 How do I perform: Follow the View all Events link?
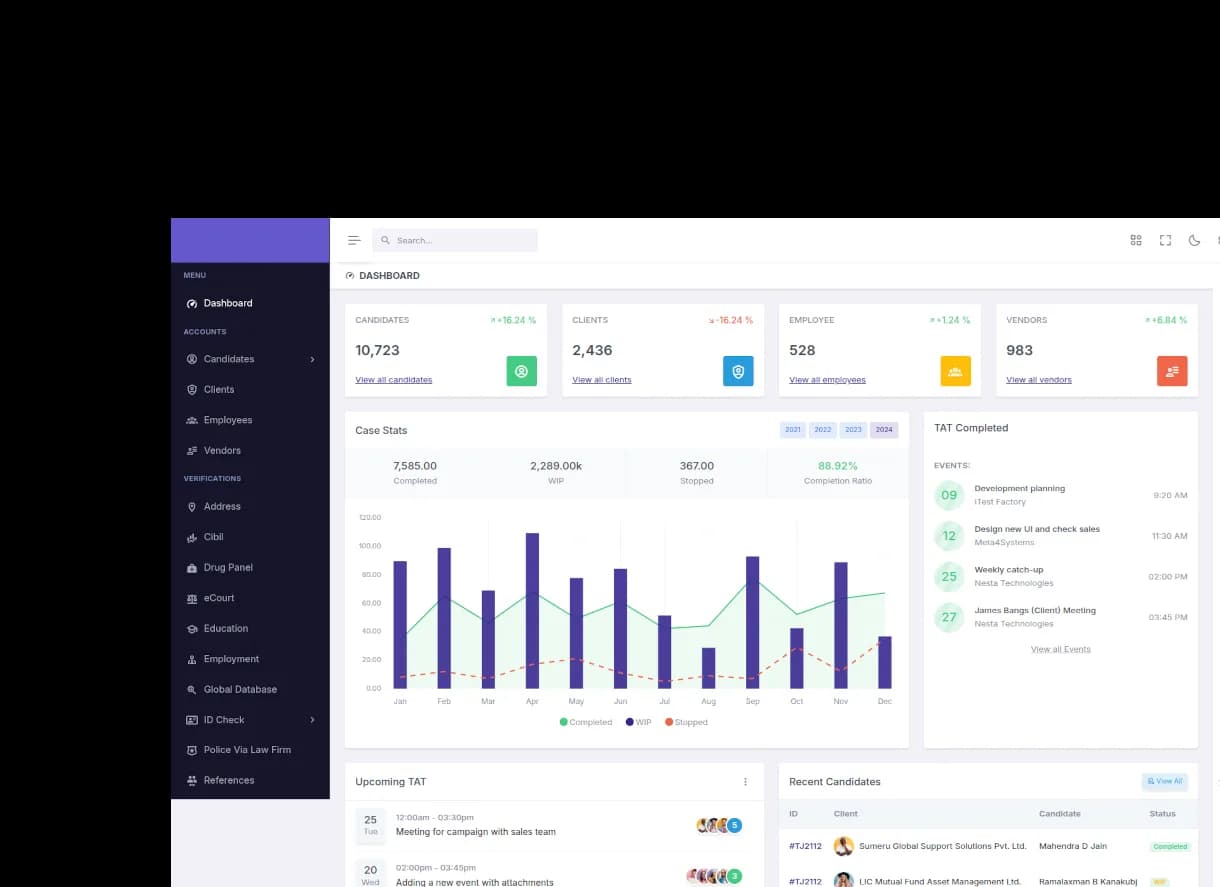coord(1061,650)
